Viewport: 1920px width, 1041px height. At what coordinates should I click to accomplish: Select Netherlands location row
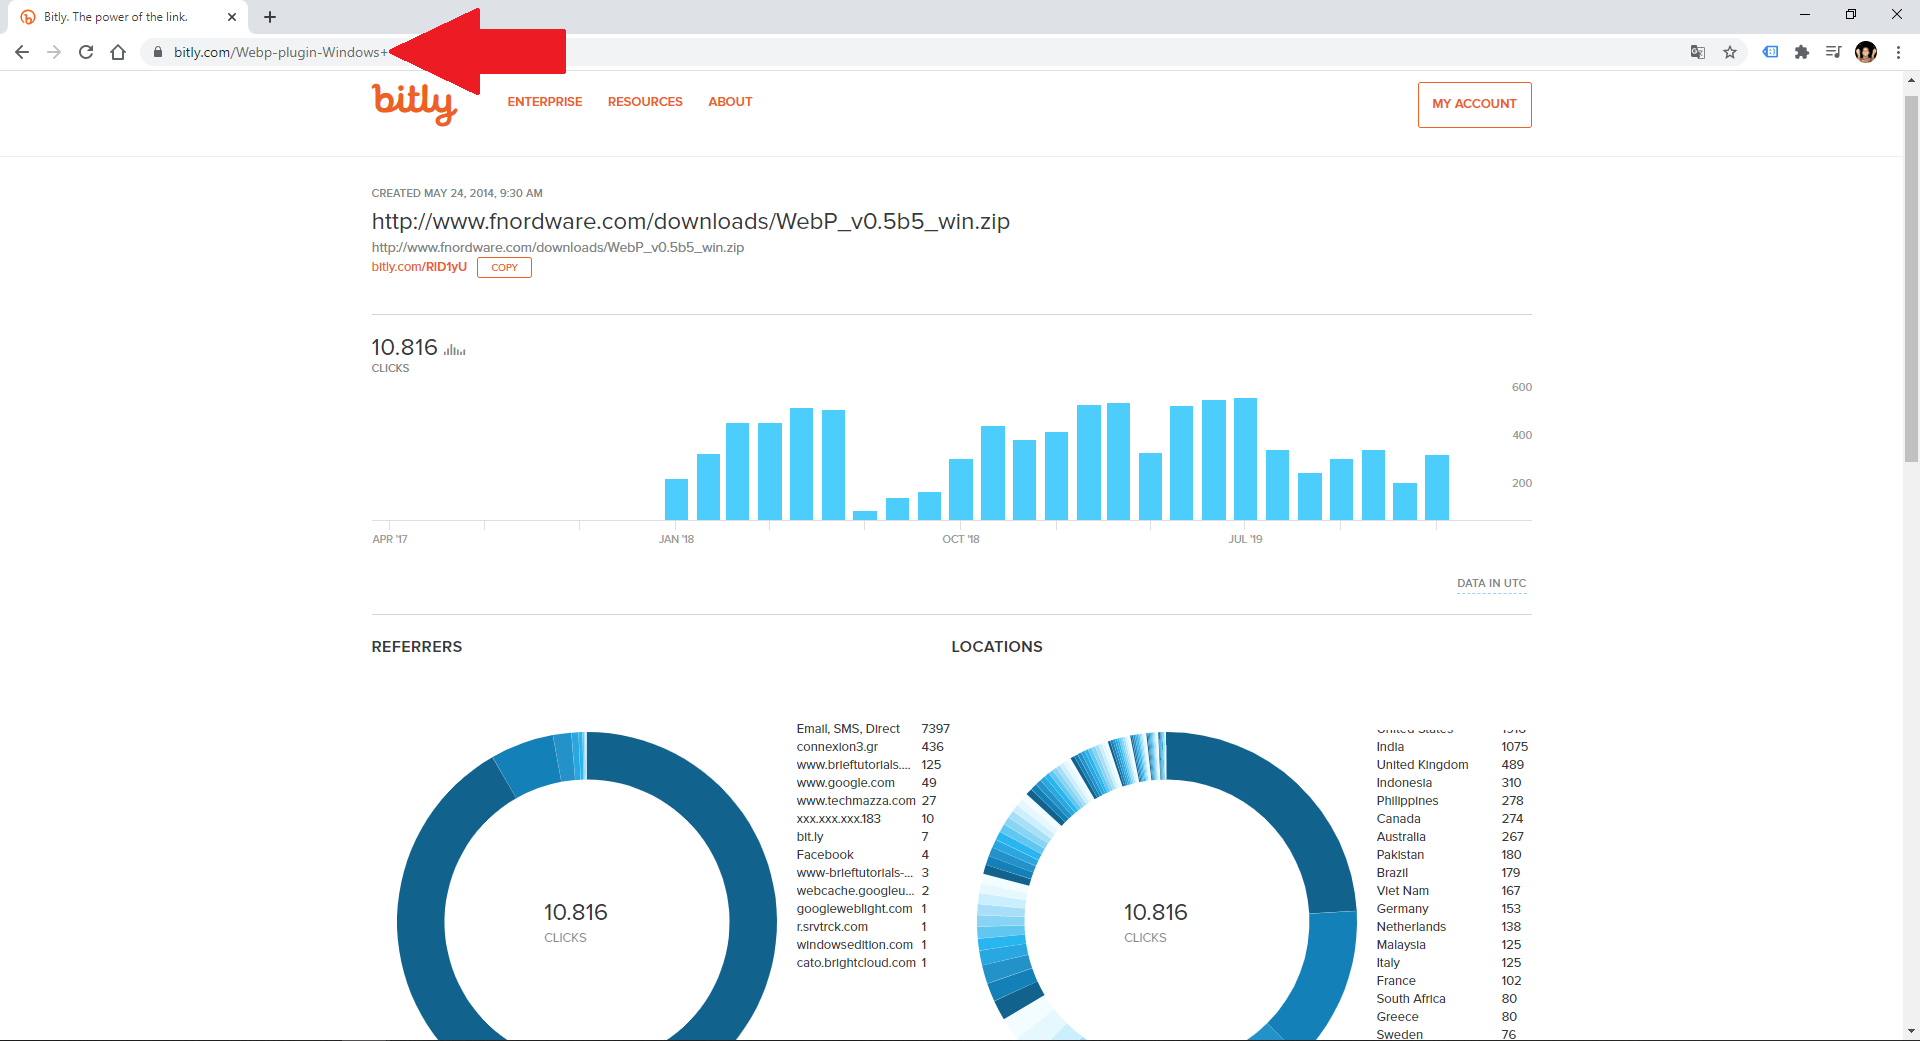1448,927
